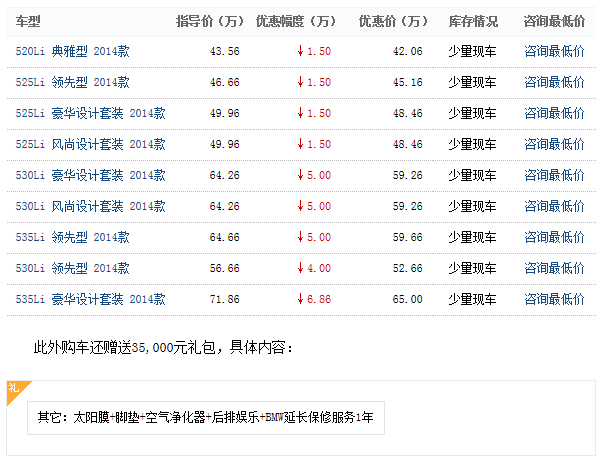Click the red down arrow beside 4.00
Viewport: 602px width, 462px height.
click(x=300, y=268)
